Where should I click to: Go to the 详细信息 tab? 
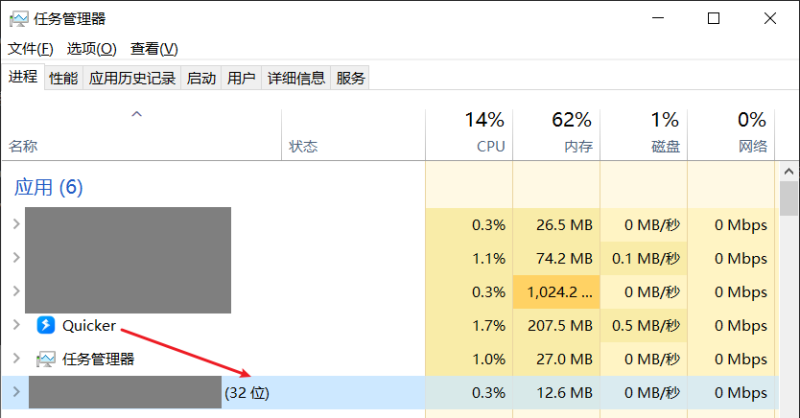pyautogui.click(x=295, y=78)
